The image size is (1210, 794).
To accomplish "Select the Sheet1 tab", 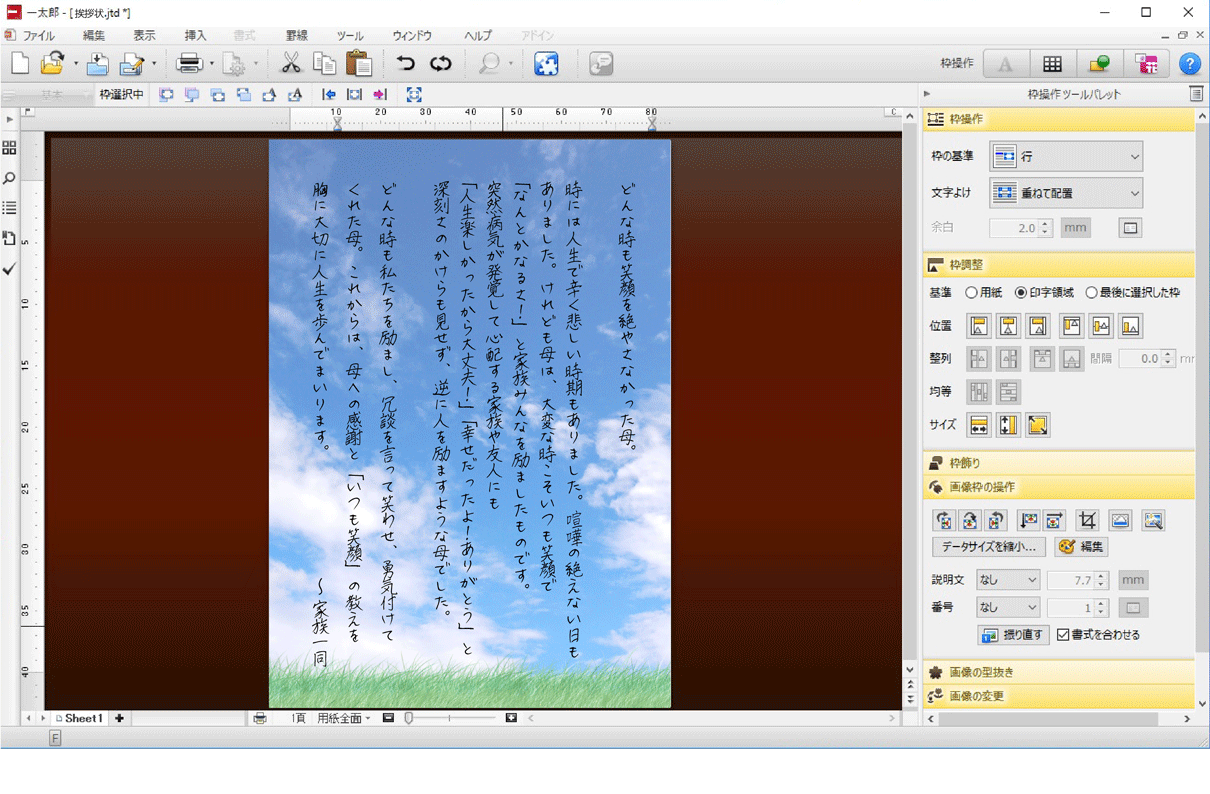I will click(79, 718).
